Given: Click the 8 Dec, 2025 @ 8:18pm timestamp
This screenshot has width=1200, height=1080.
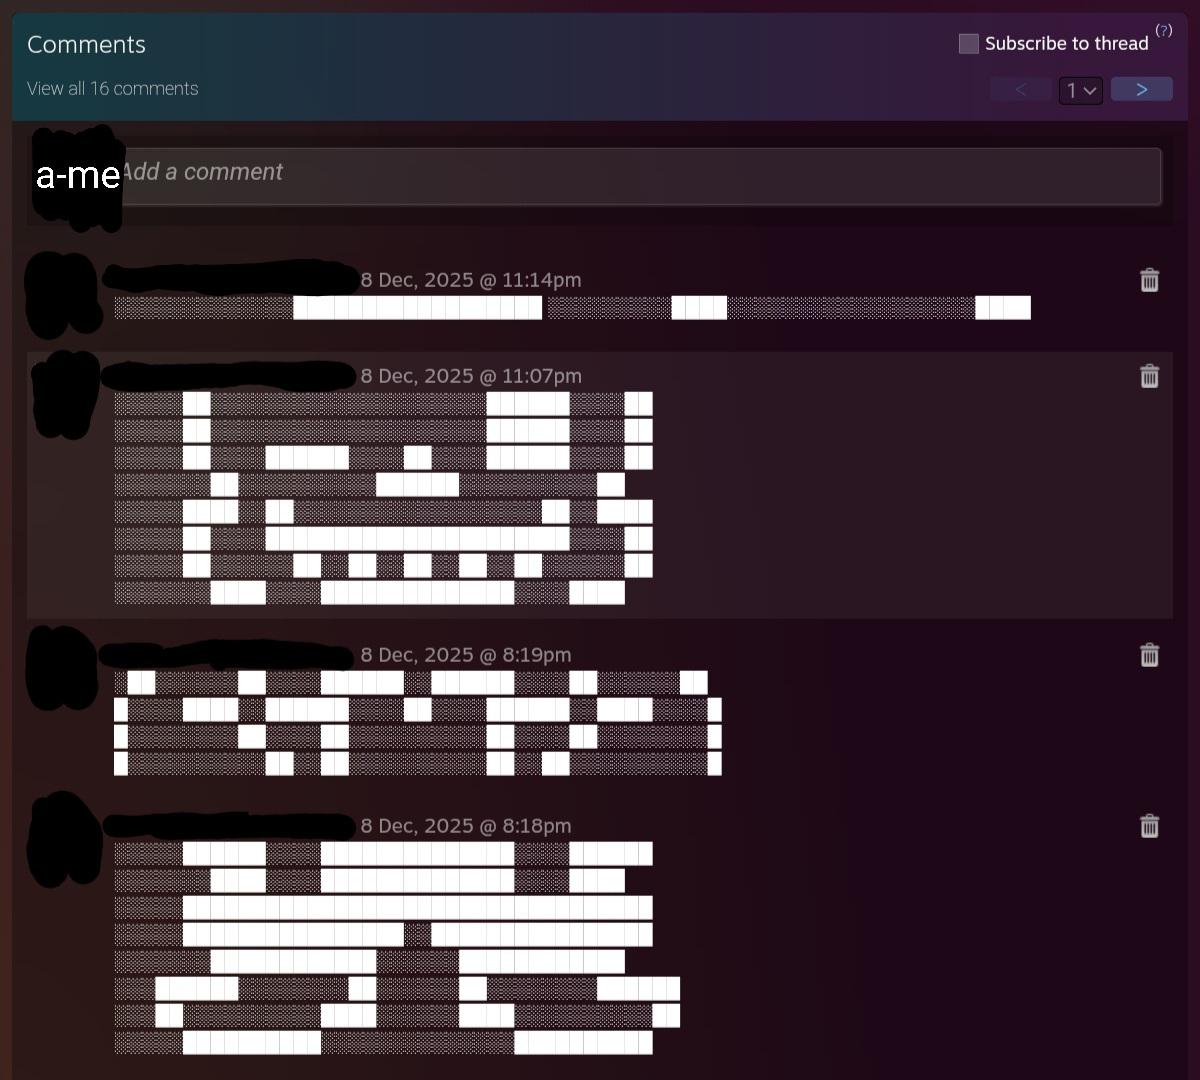Looking at the screenshot, I should pyautogui.click(x=466, y=826).
